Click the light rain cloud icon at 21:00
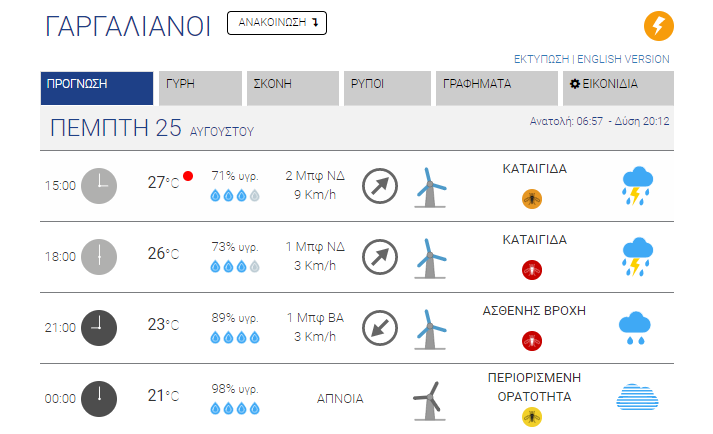 pyautogui.click(x=635, y=328)
